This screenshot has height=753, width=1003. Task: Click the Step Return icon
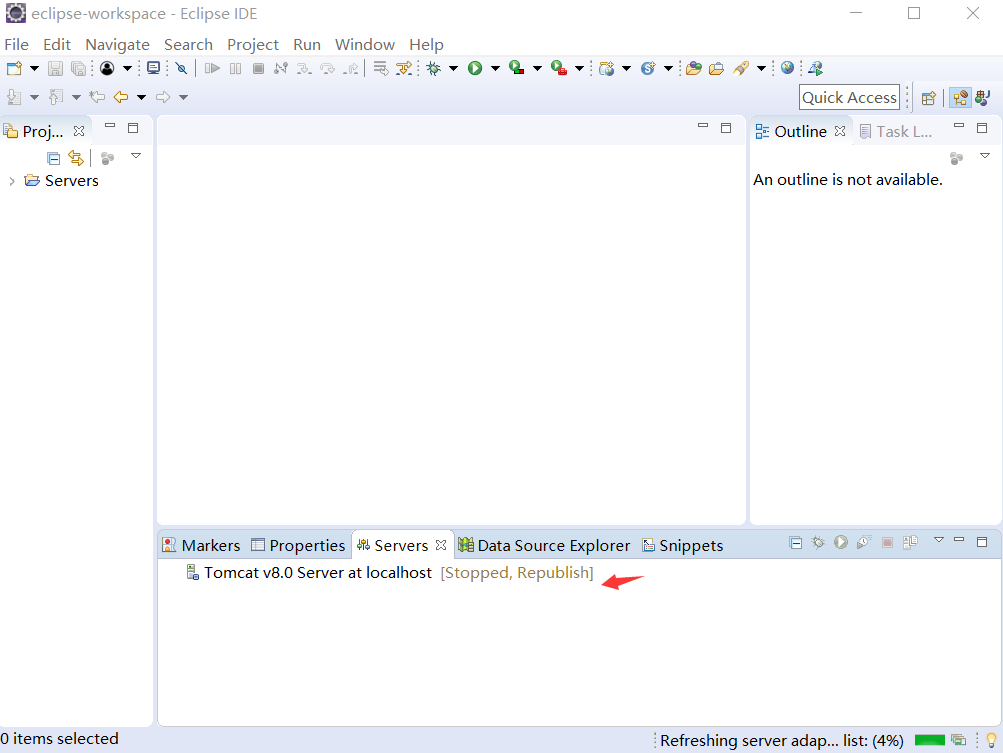(351, 68)
